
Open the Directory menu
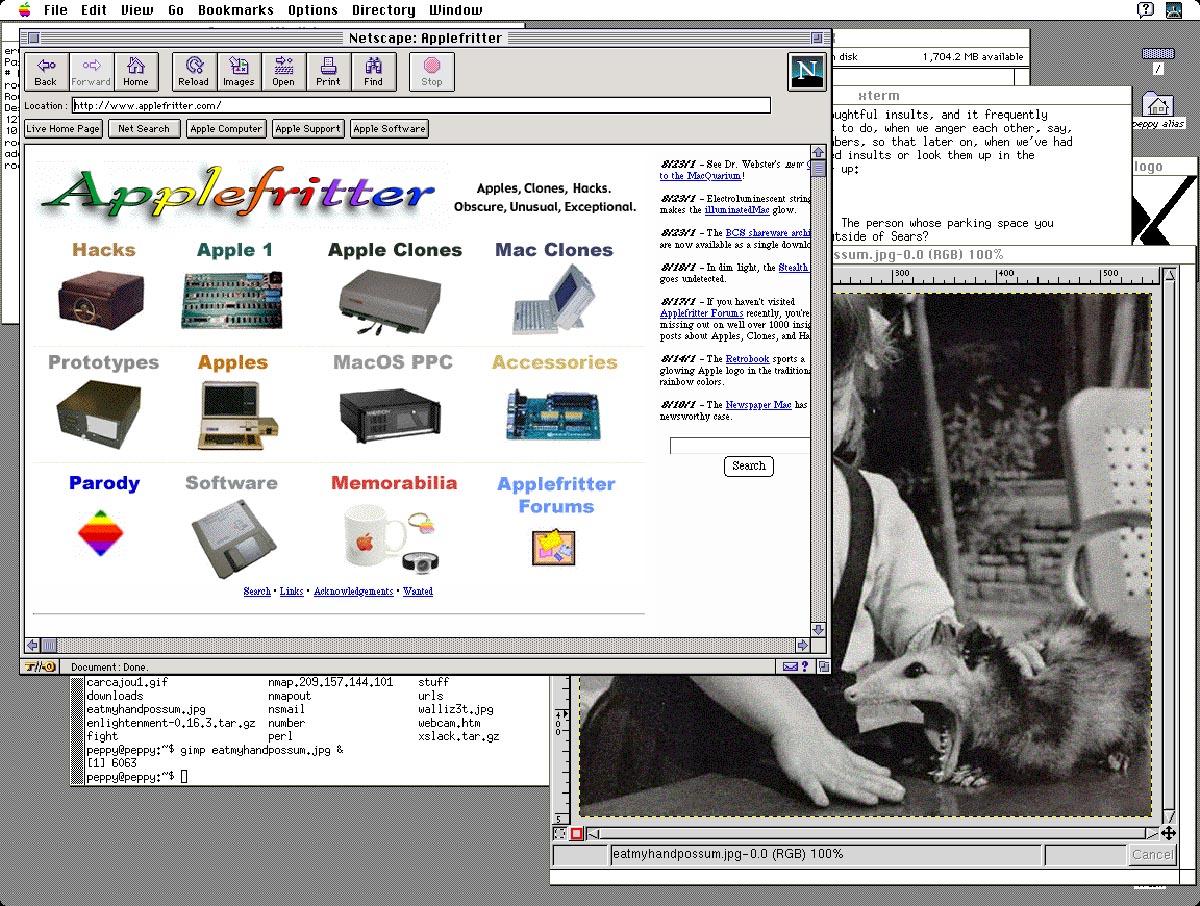coord(384,10)
